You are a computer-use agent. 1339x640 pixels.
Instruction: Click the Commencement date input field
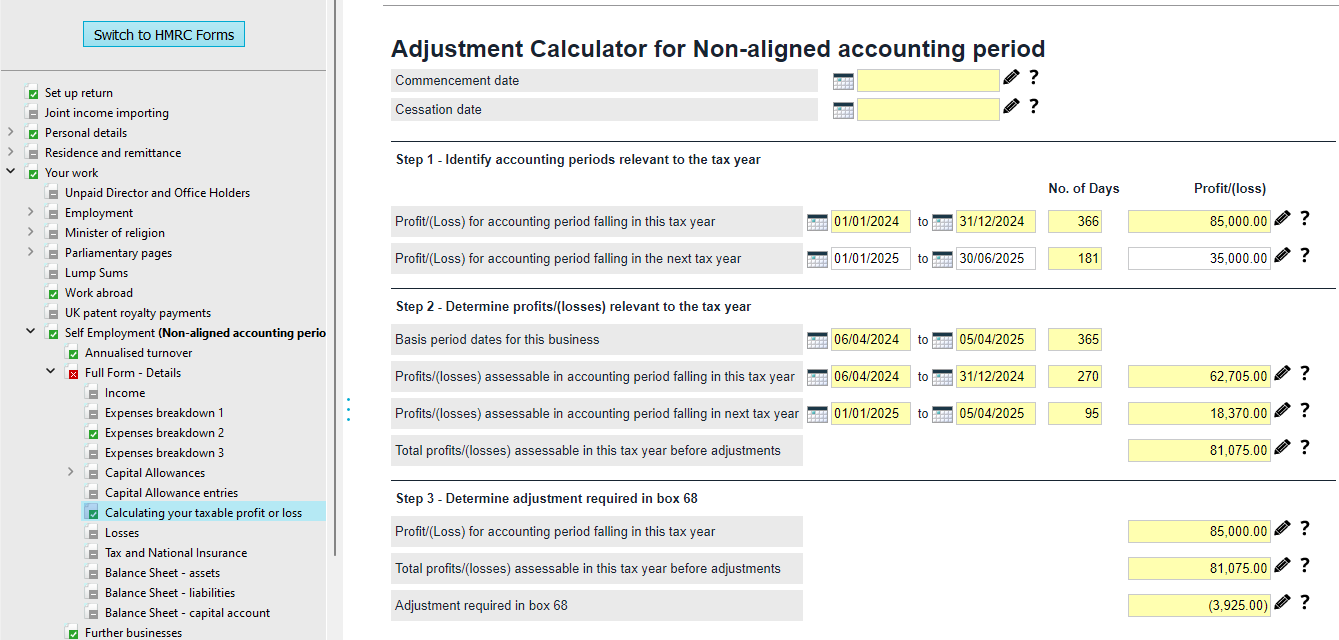pos(928,81)
